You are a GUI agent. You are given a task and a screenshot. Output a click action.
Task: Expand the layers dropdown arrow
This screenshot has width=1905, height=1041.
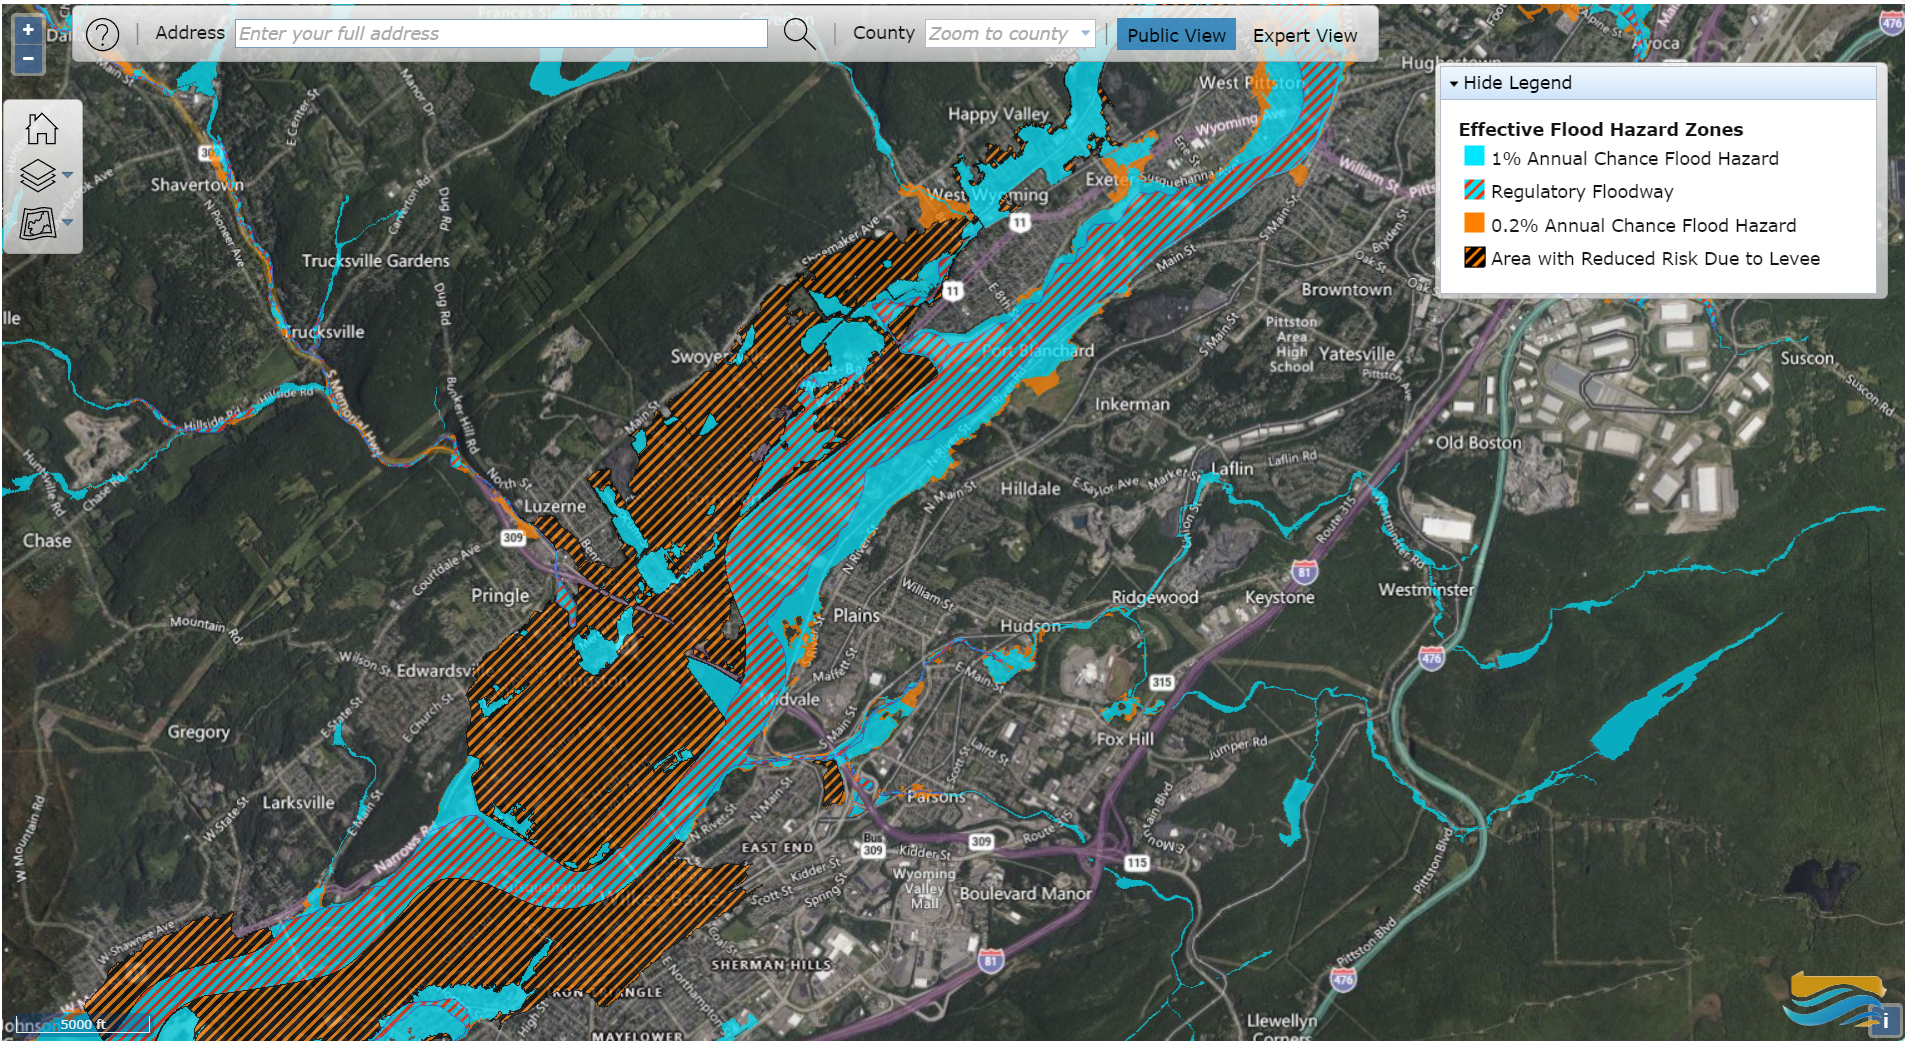click(x=67, y=172)
